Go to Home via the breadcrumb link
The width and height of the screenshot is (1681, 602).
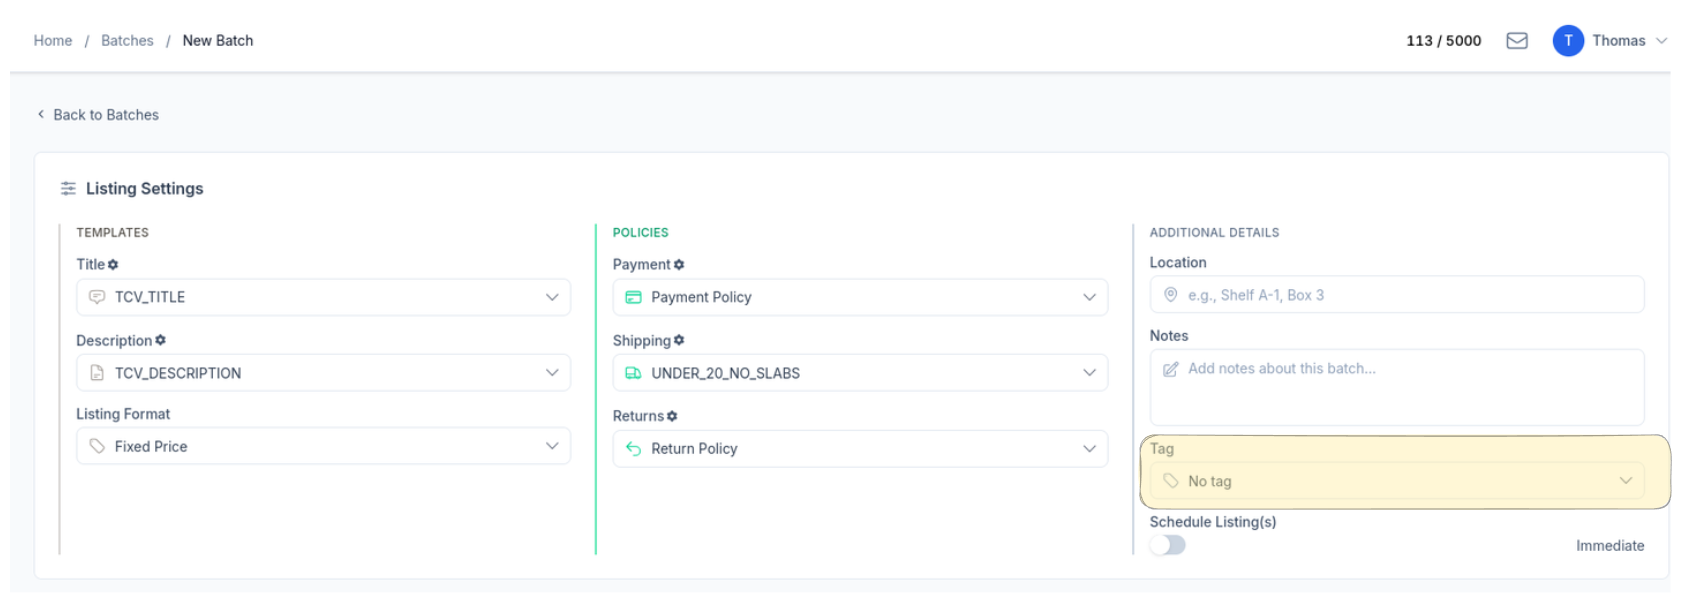[x=52, y=40]
